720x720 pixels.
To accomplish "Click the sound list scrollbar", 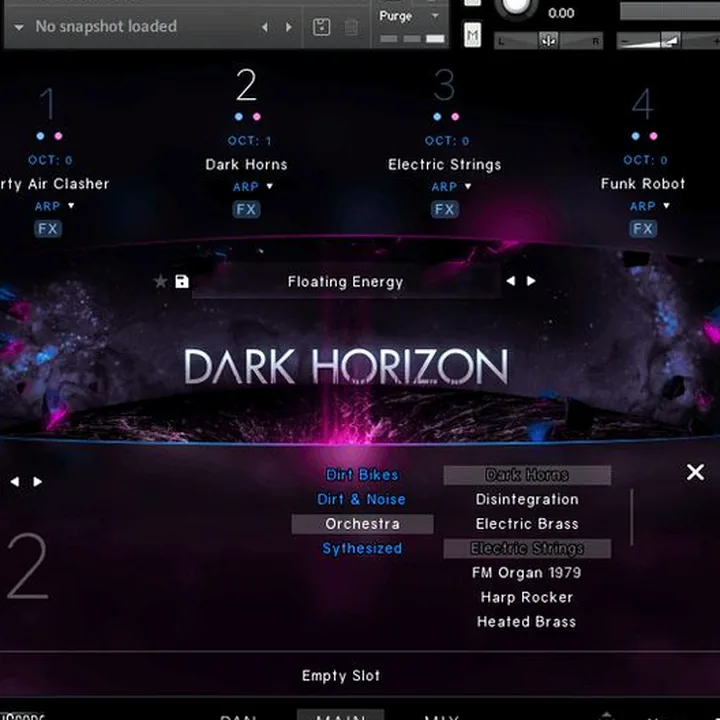I will pos(632,517).
